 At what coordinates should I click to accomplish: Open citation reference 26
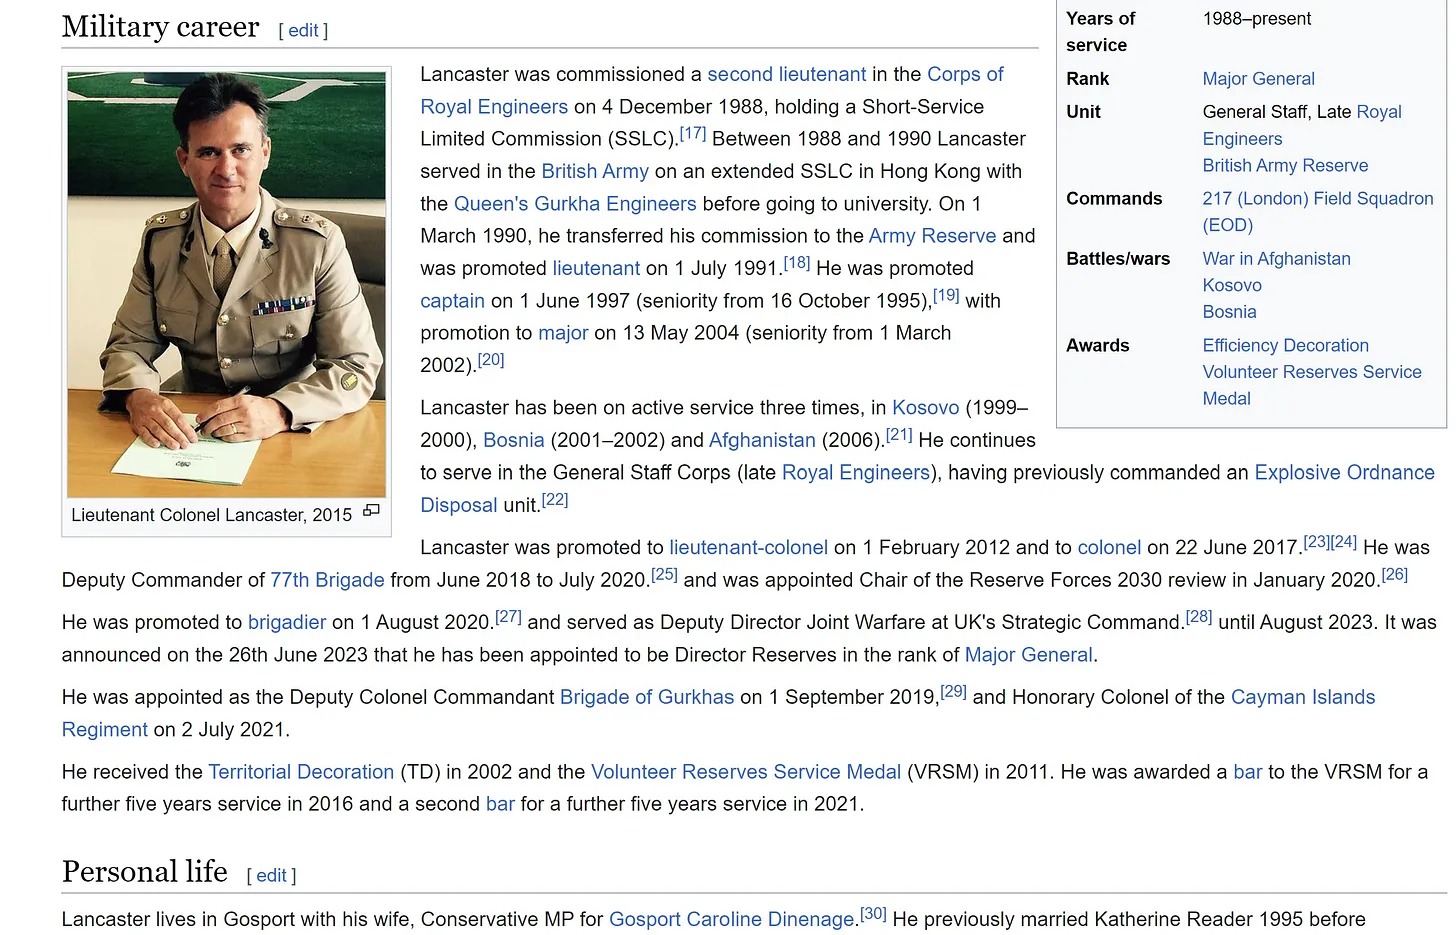pyautogui.click(x=1394, y=575)
